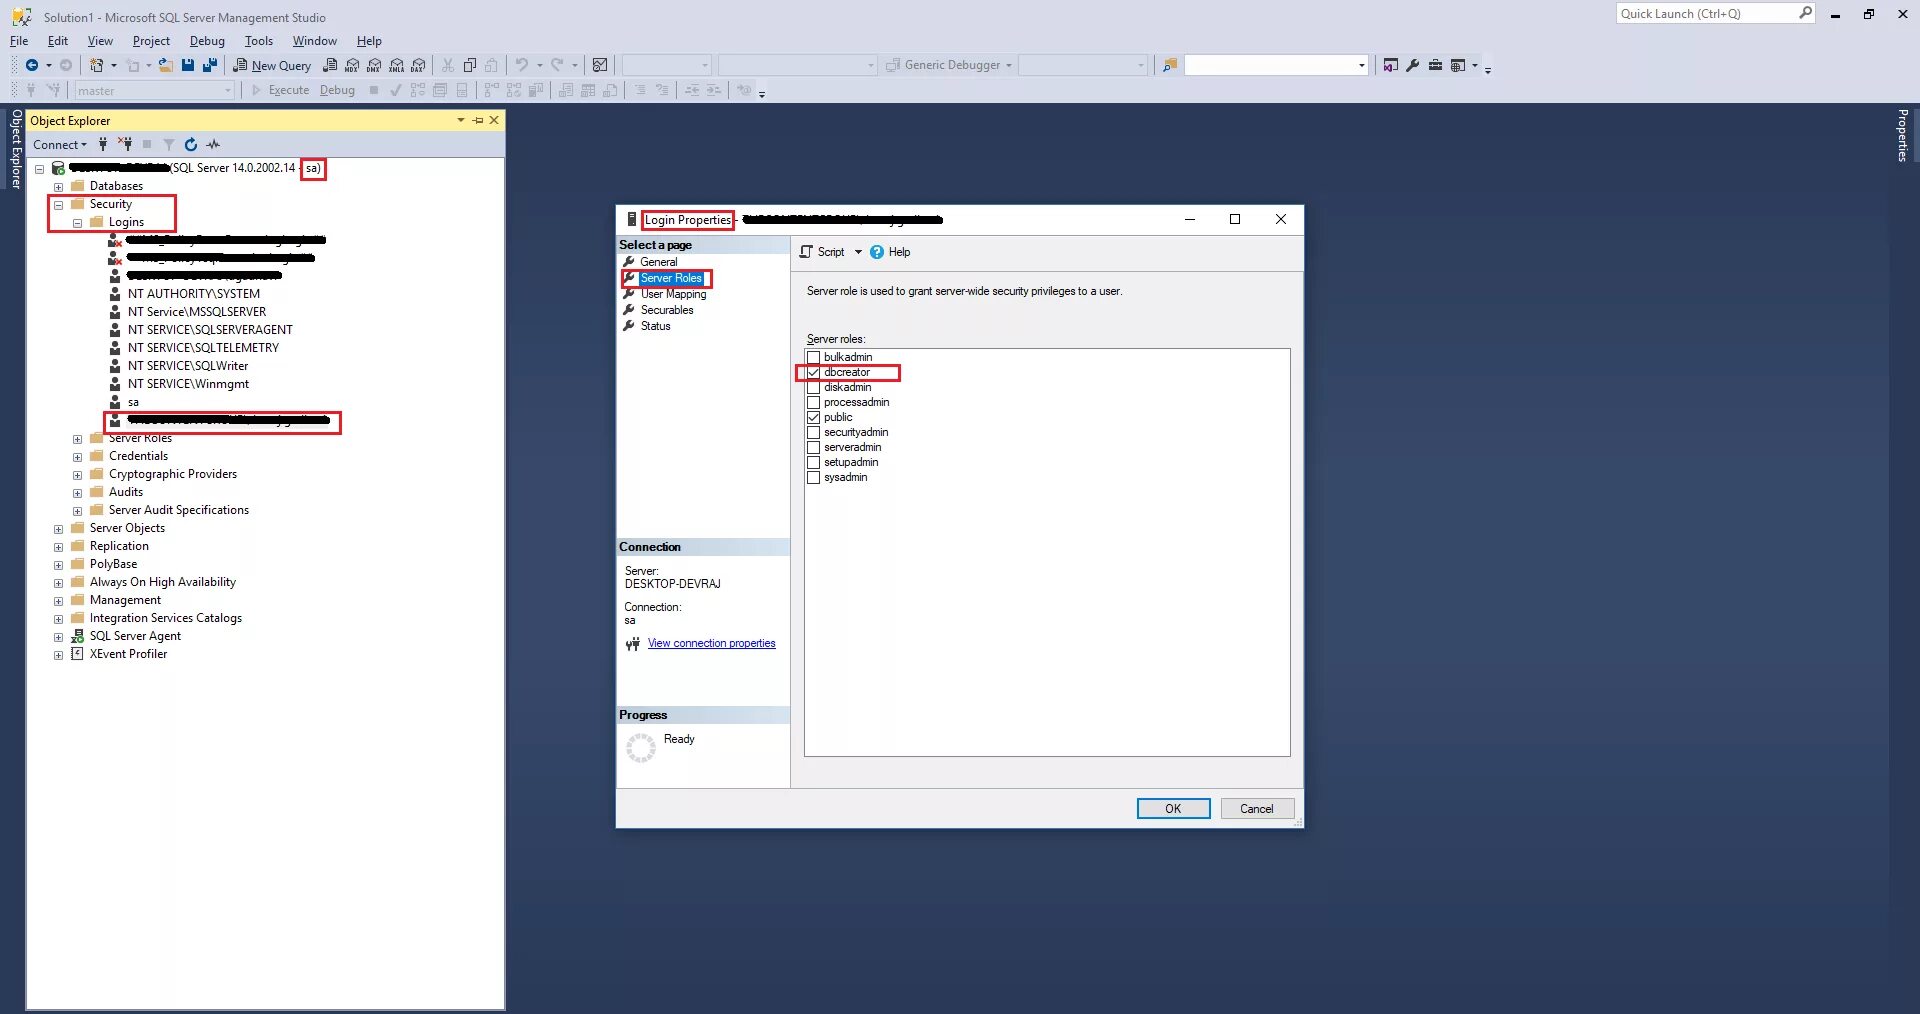
Task: Click the Disconnect icon in Object Explorer
Action: [125, 144]
